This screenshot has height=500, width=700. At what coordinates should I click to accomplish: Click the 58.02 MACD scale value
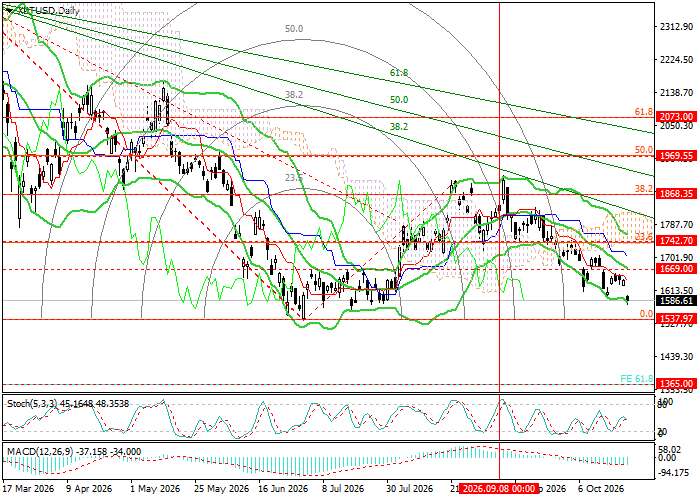coord(670,450)
